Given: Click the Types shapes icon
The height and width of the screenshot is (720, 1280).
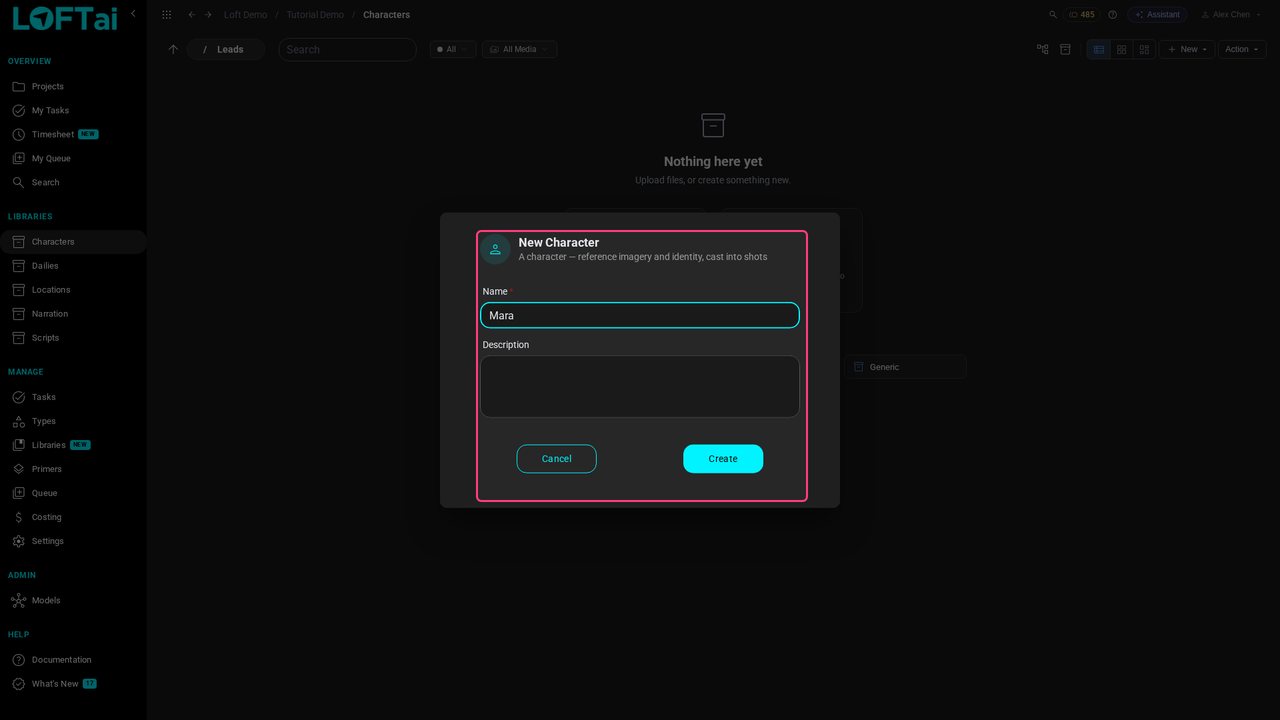Looking at the screenshot, I should point(18,421).
